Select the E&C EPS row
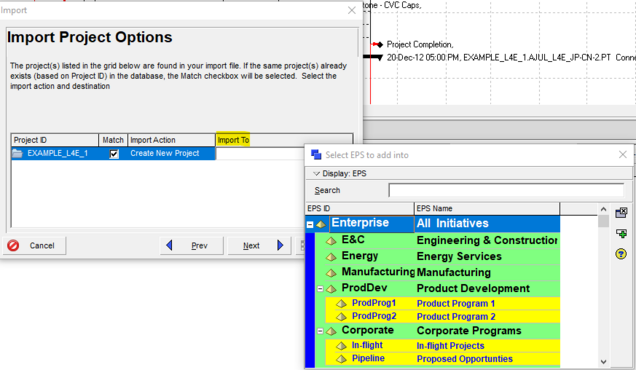Screen dimensions: 636x370 coord(437,241)
